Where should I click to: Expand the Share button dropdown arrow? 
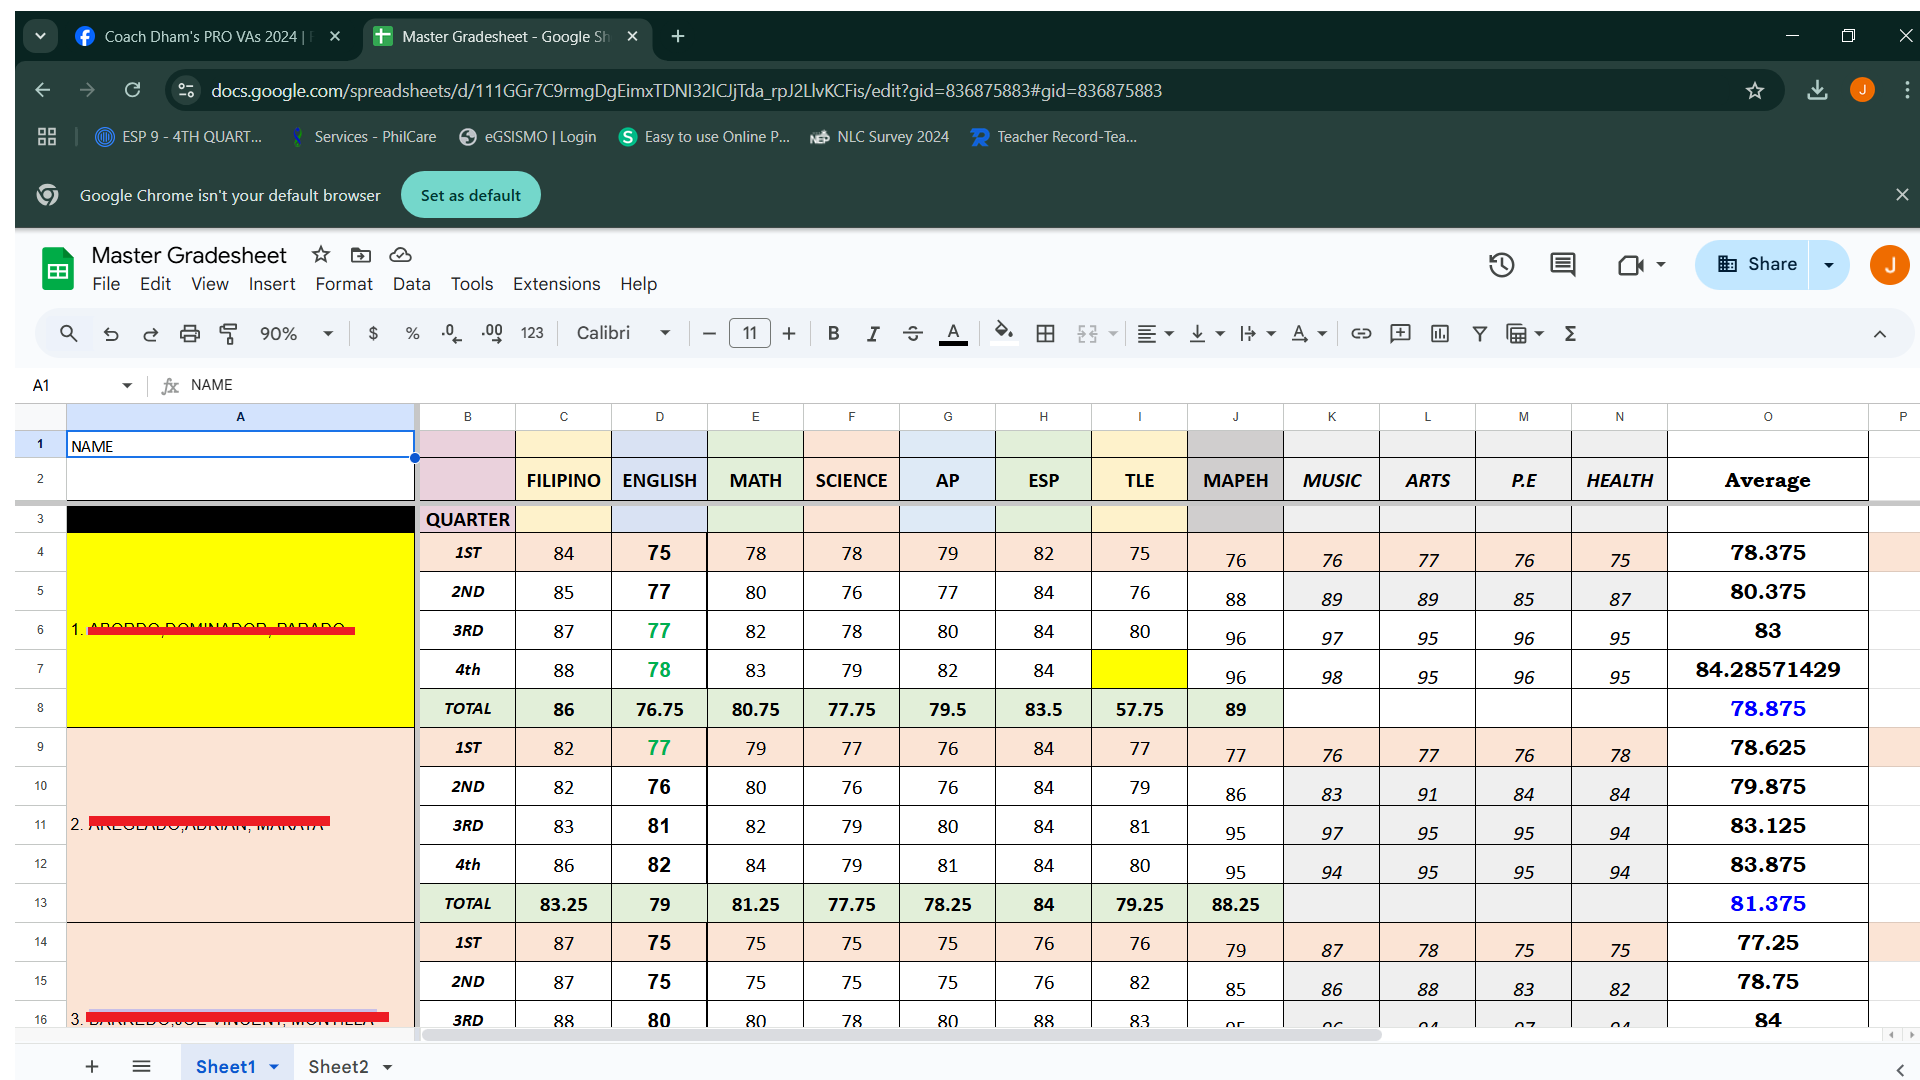coord(1828,265)
